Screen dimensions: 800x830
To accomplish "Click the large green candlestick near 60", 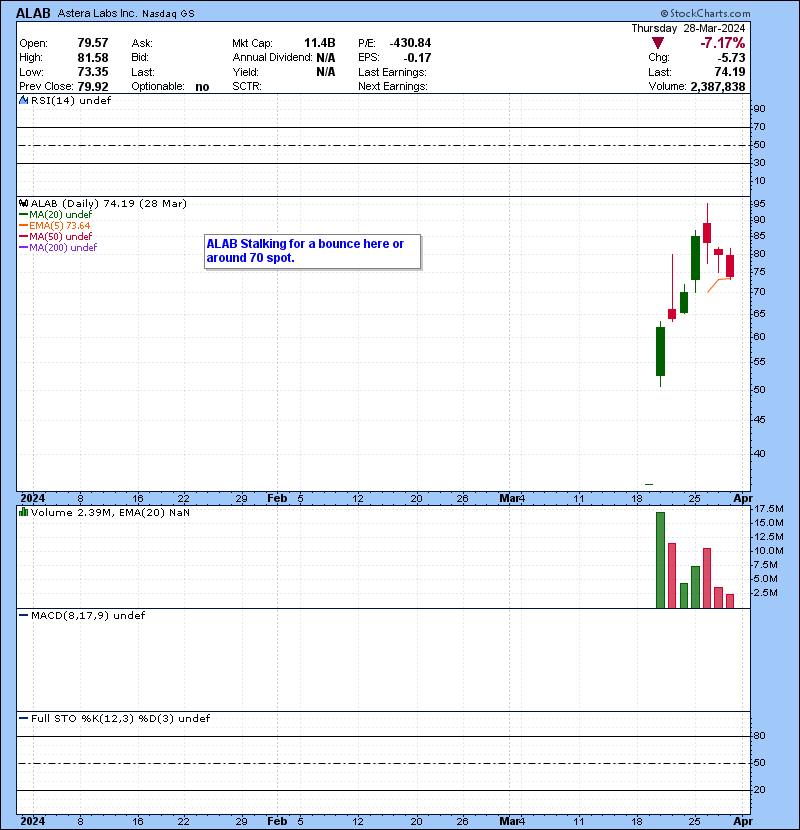I will pos(660,351).
